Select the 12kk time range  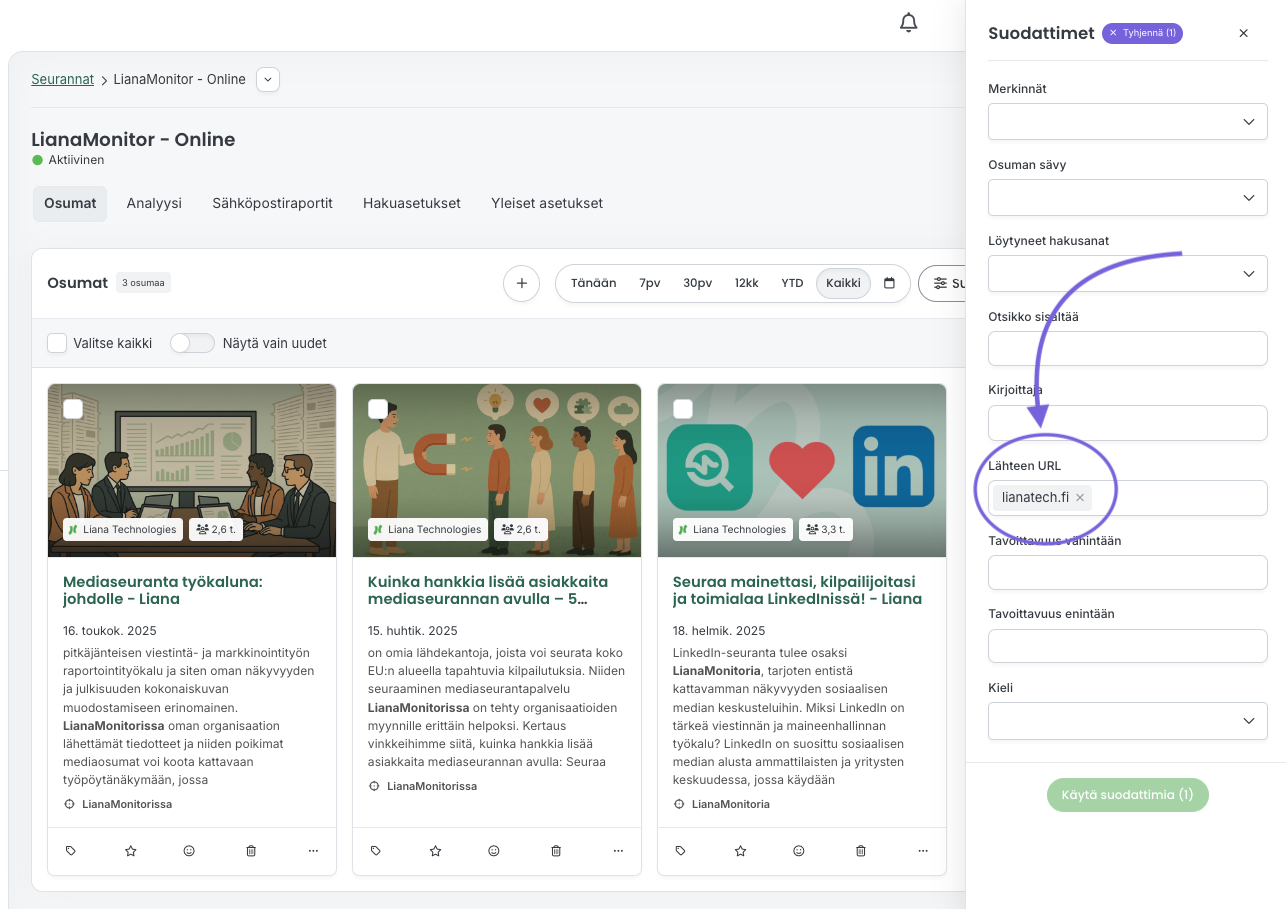coord(746,283)
